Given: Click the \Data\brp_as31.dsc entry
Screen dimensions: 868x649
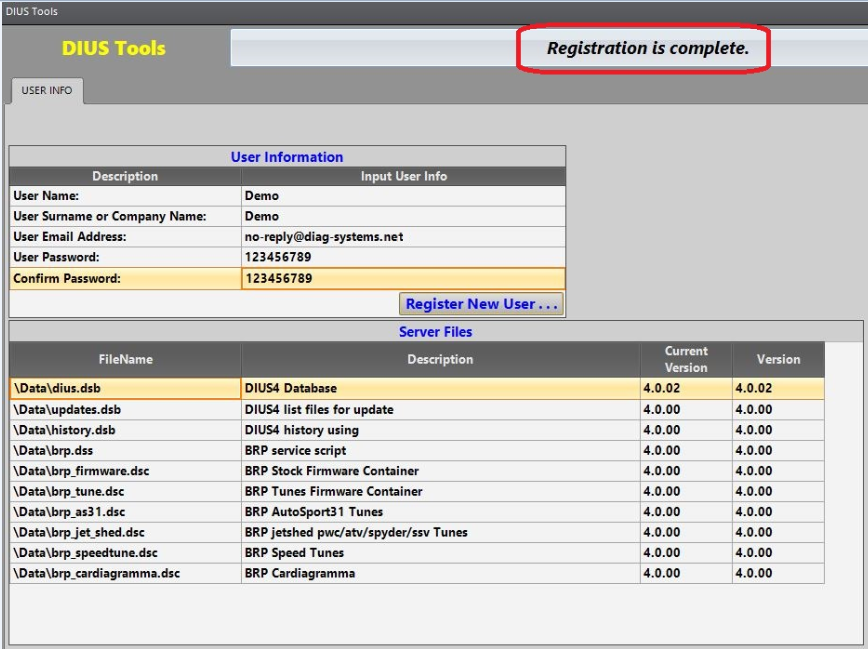Looking at the screenshot, I should pos(125,512).
